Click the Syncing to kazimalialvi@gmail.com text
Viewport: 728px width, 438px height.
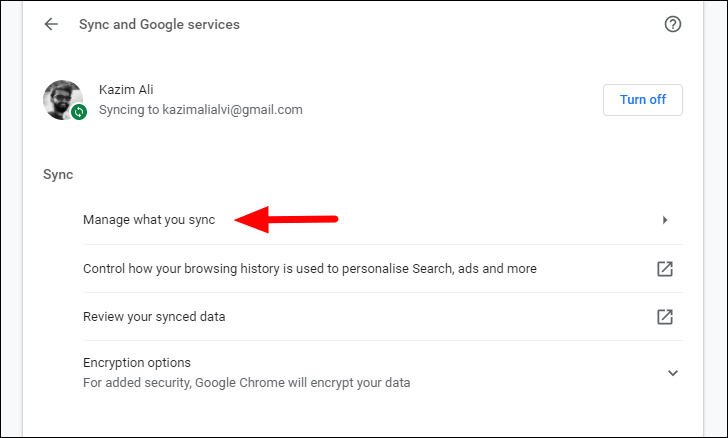click(201, 110)
